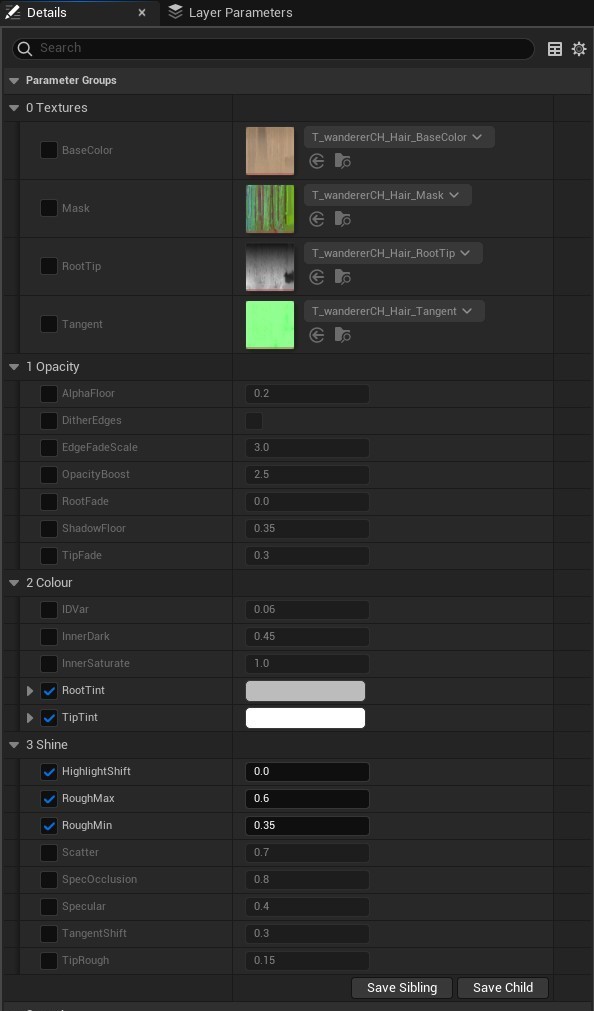The height and width of the screenshot is (1011, 594).
Task: Toggle the DitherEdges value checkbox
Action: (x=254, y=420)
